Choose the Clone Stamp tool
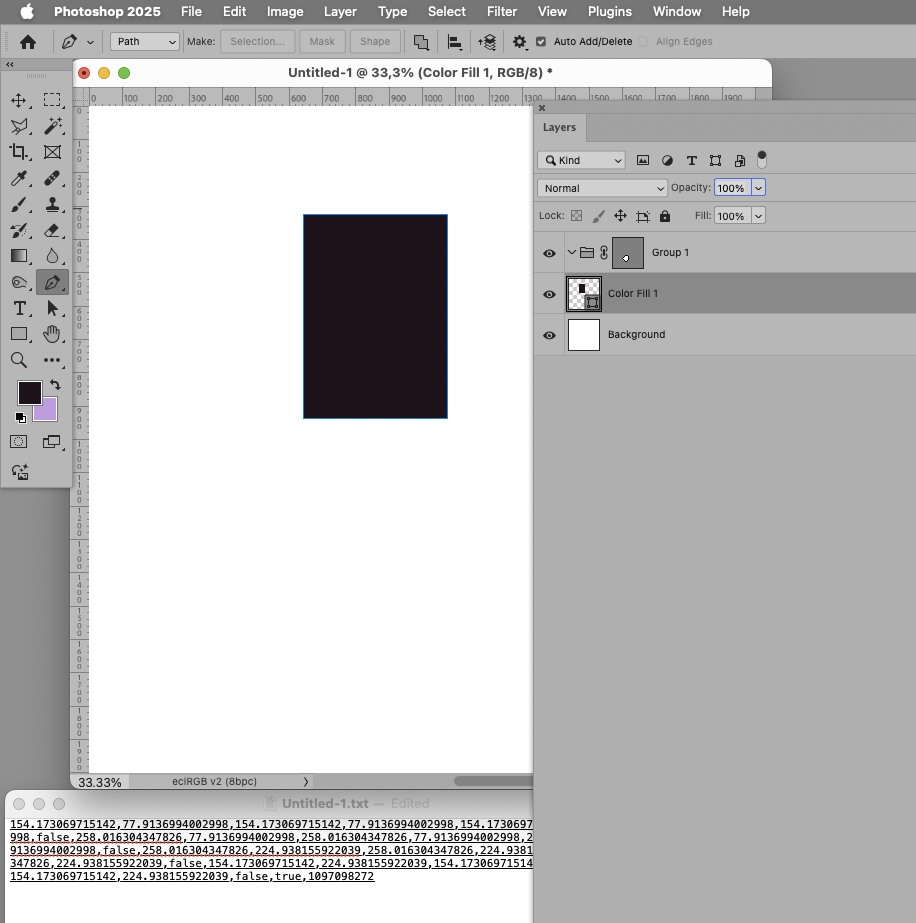The image size is (916, 923). [x=52, y=203]
